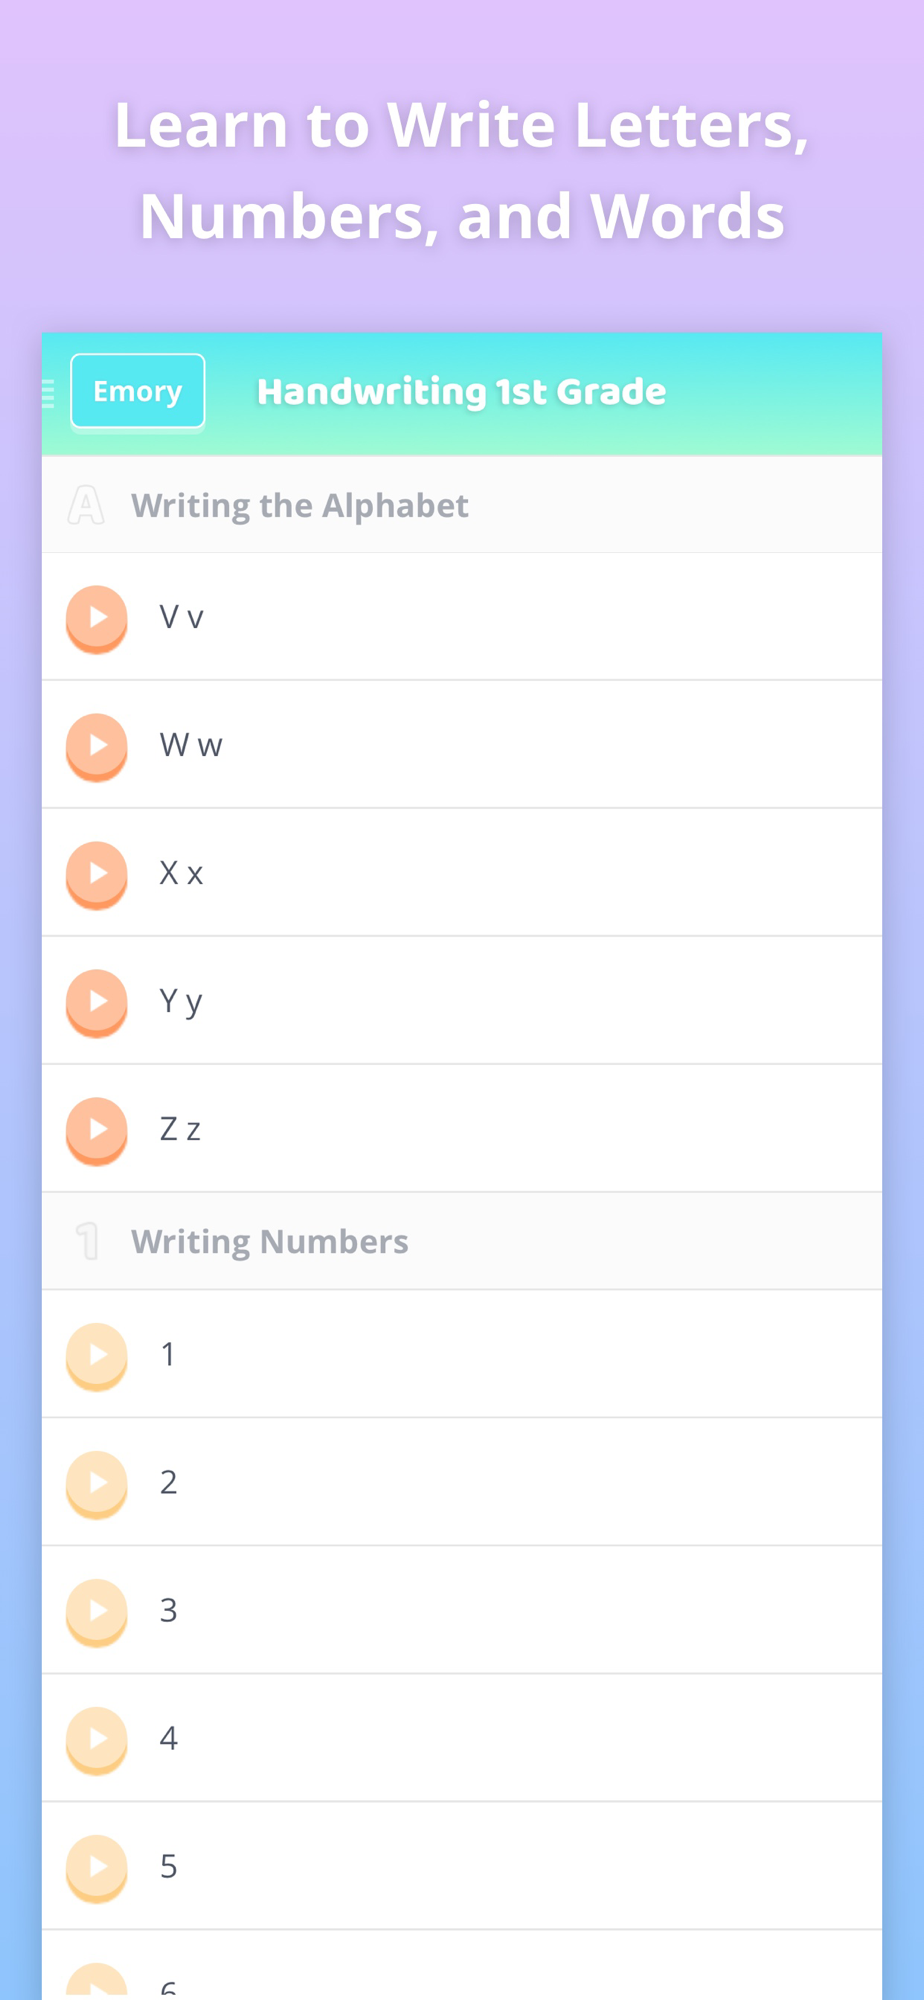
Task: Click the Writing the Alphabet header icon
Action: click(x=86, y=505)
